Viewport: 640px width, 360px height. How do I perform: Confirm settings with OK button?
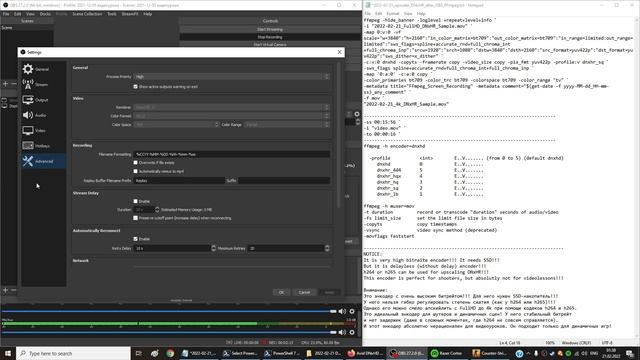click(x=281, y=292)
